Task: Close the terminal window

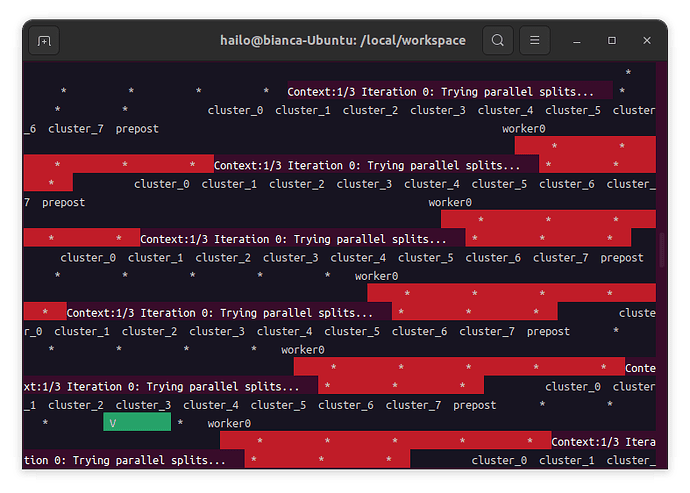Action: point(645,41)
